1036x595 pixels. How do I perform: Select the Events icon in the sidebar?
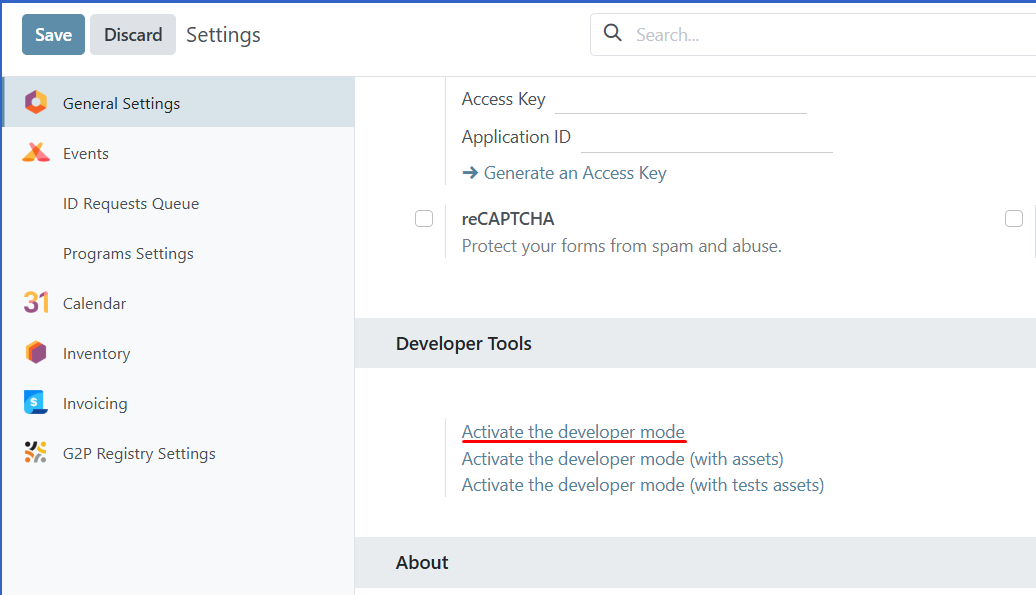point(35,152)
